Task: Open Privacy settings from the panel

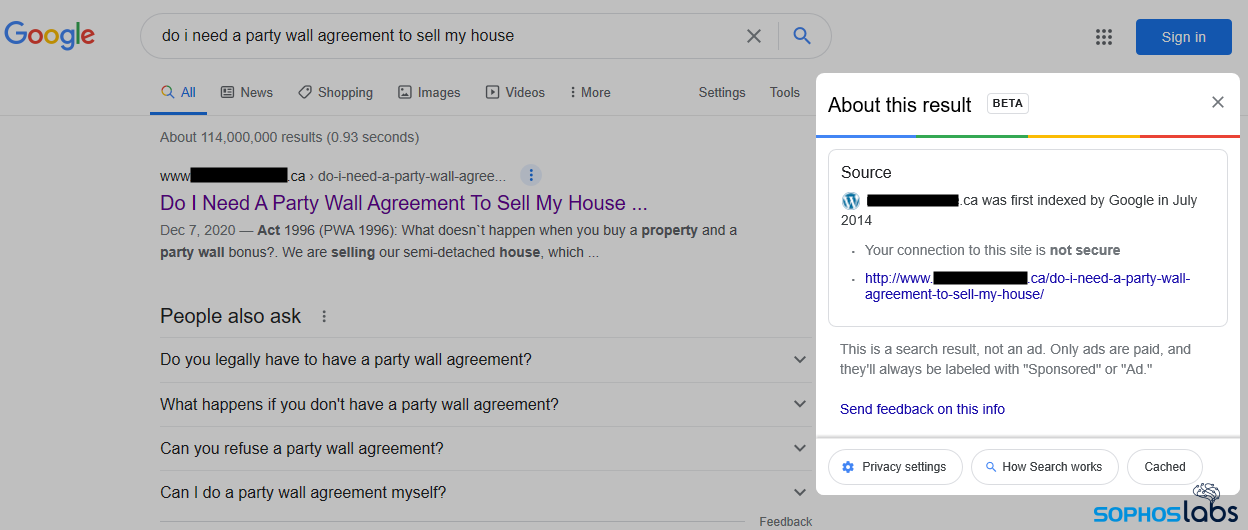Action: coord(894,467)
